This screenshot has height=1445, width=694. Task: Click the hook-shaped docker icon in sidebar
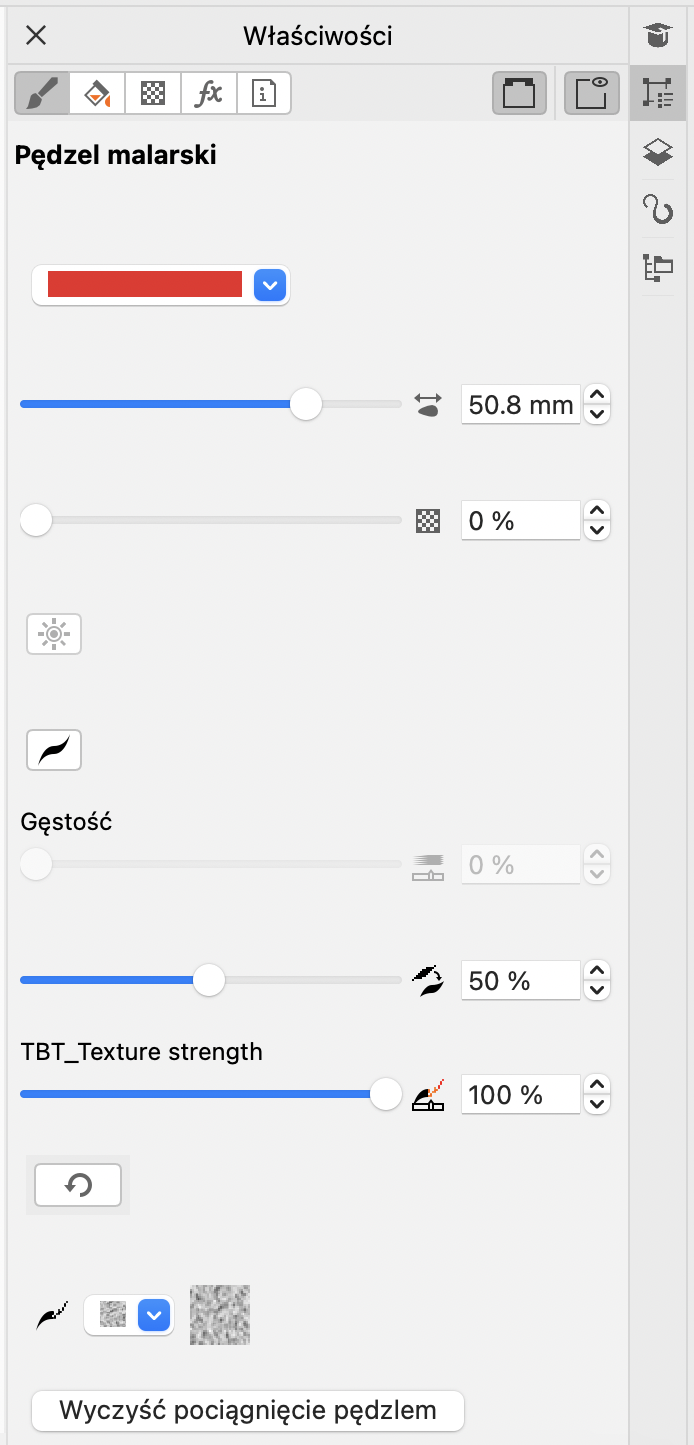tap(657, 210)
